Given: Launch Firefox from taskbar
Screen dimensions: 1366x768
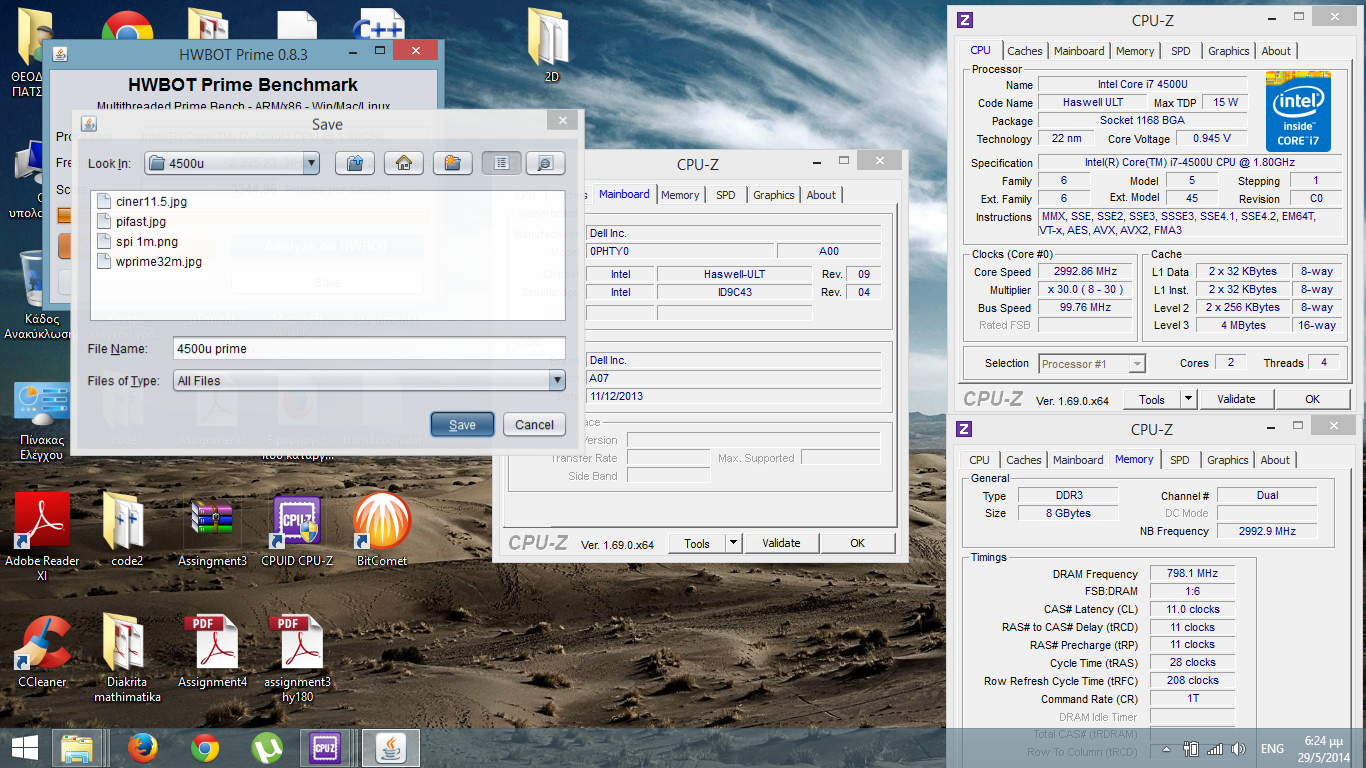Looking at the screenshot, I should point(143,748).
